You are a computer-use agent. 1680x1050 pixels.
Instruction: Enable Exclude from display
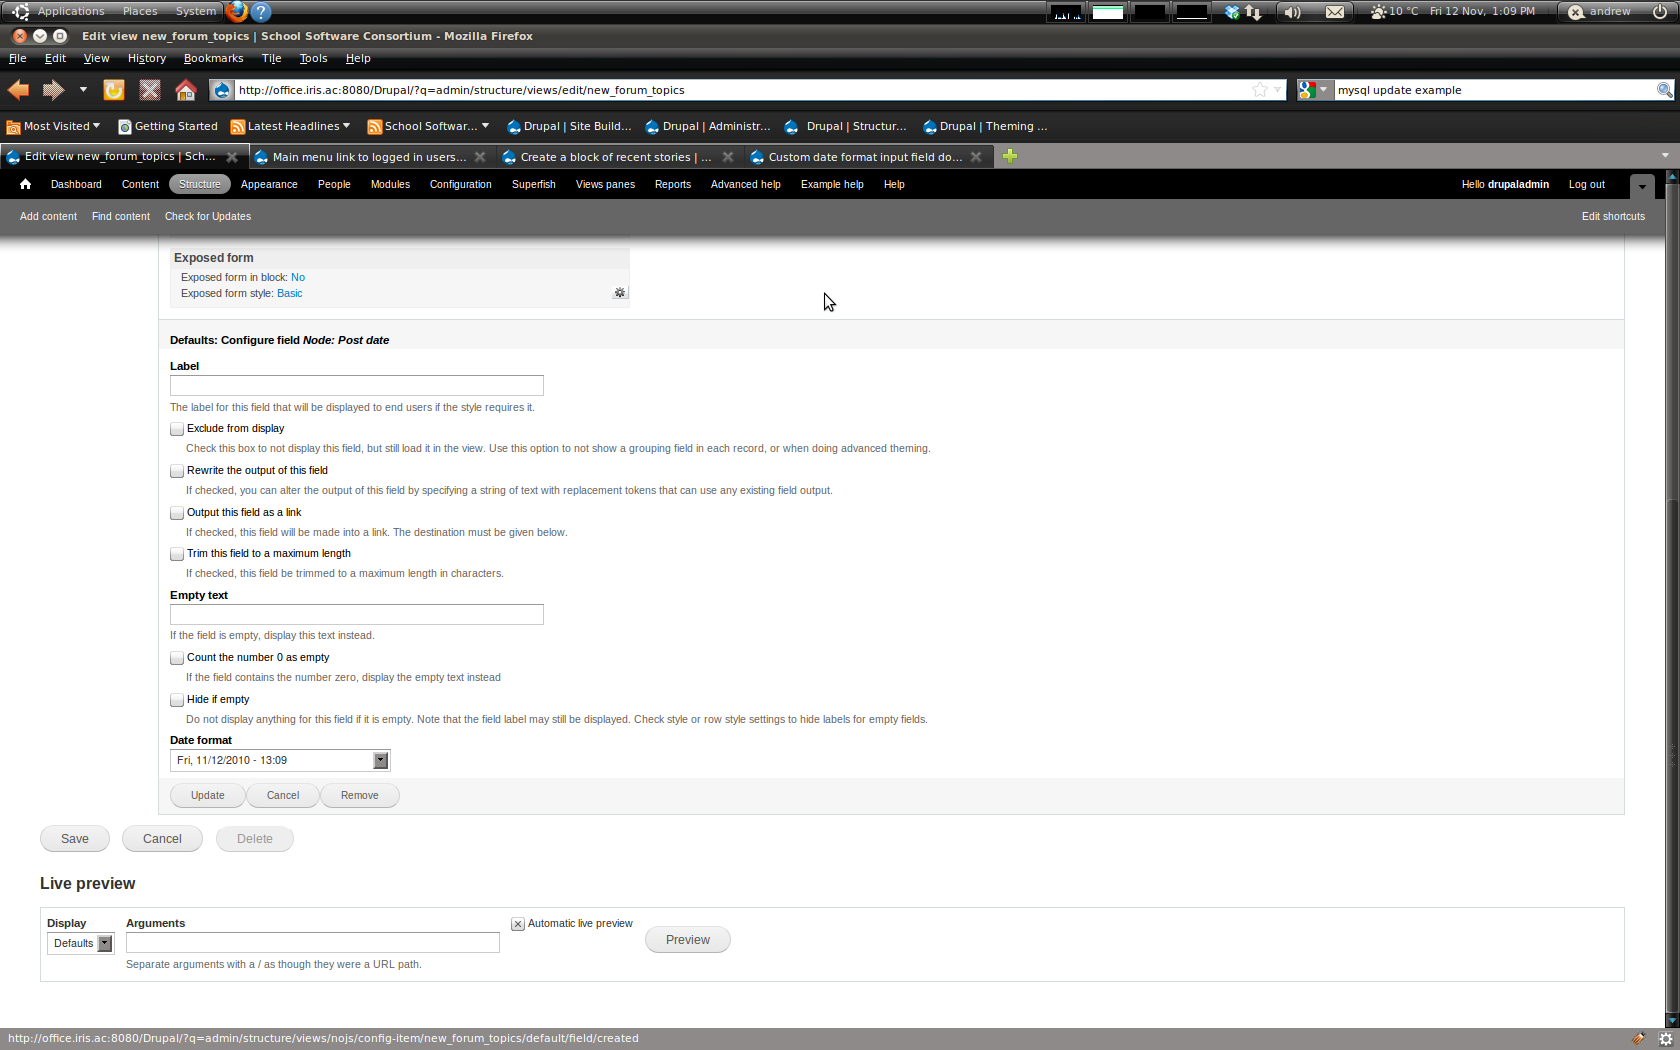point(177,429)
